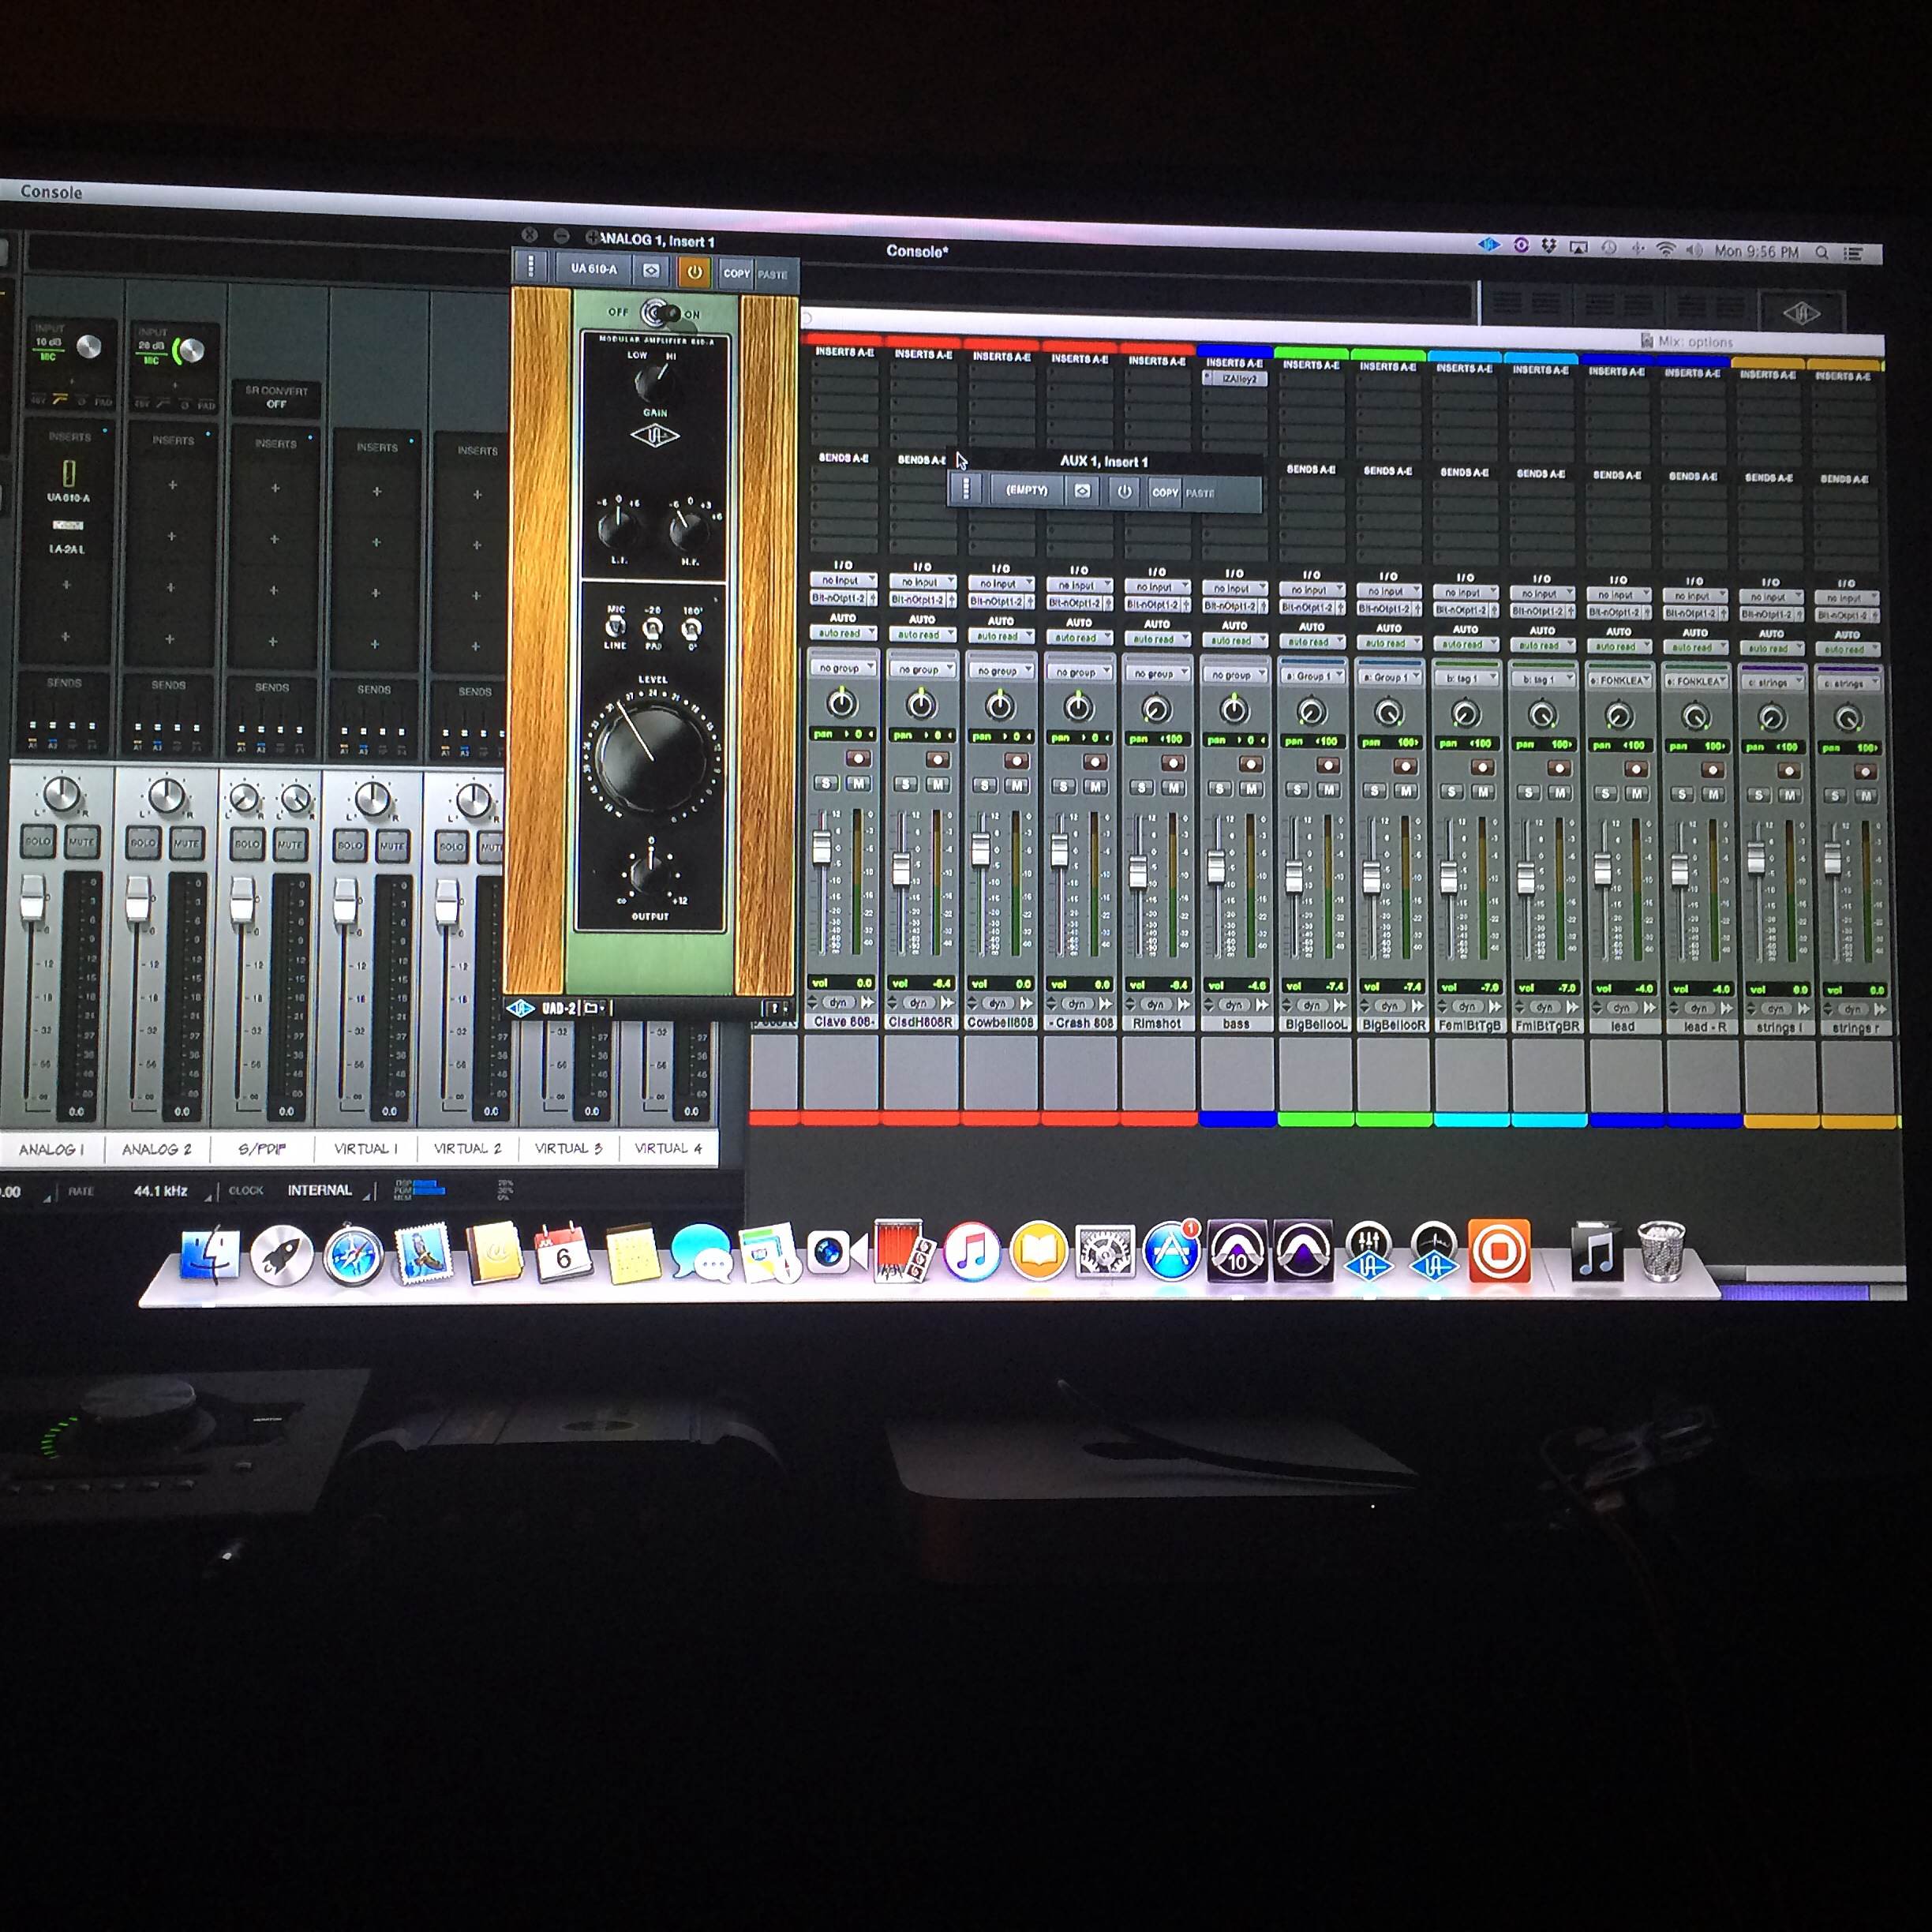
Task: Mute the ANALOG 1 channel in Console
Action: tap(81, 843)
